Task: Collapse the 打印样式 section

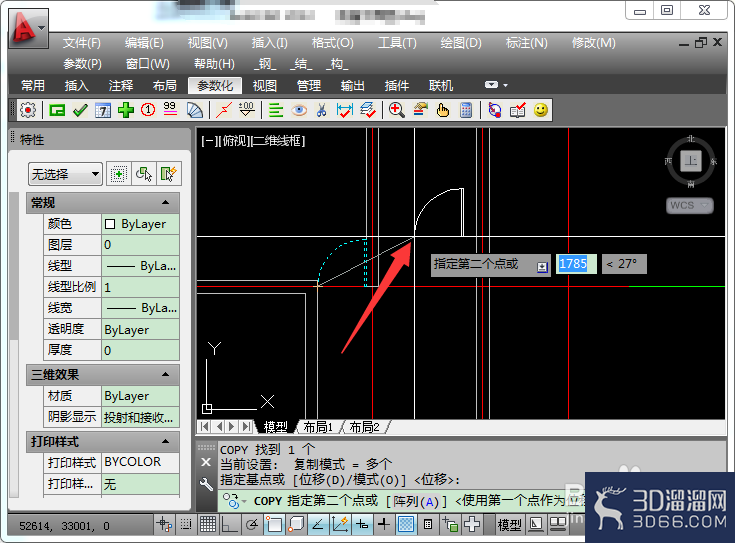Action: coord(165,442)
